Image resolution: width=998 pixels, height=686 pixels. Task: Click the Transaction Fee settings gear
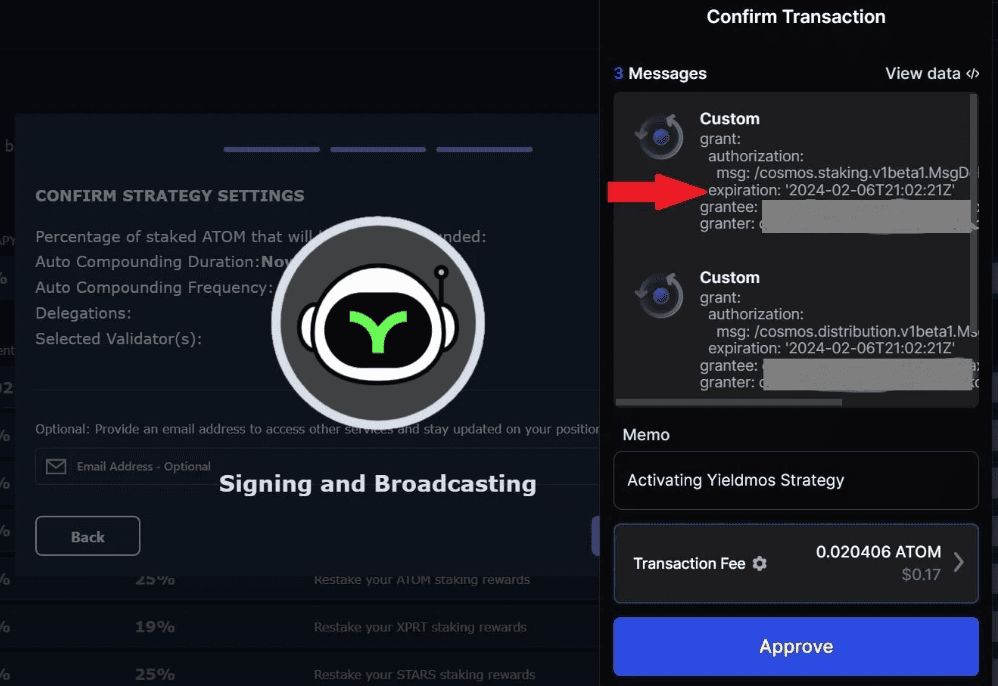[759, 563]
